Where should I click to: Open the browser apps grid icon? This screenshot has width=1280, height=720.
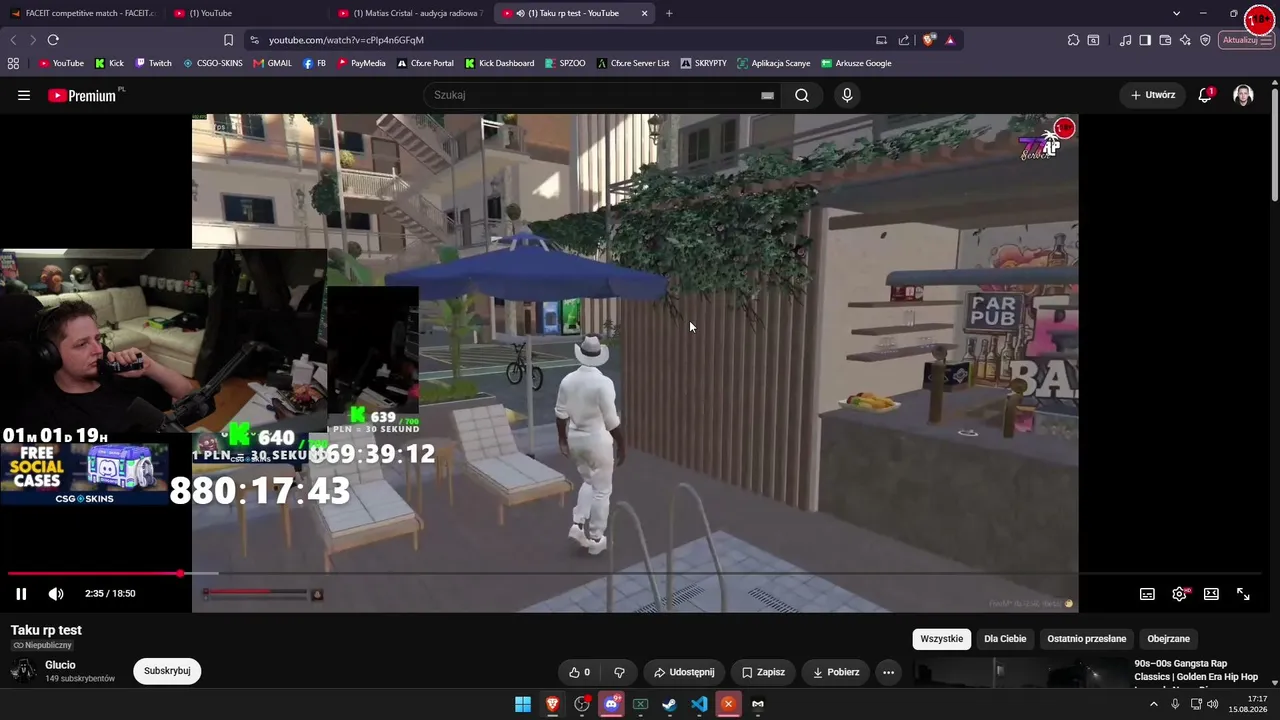13,63
